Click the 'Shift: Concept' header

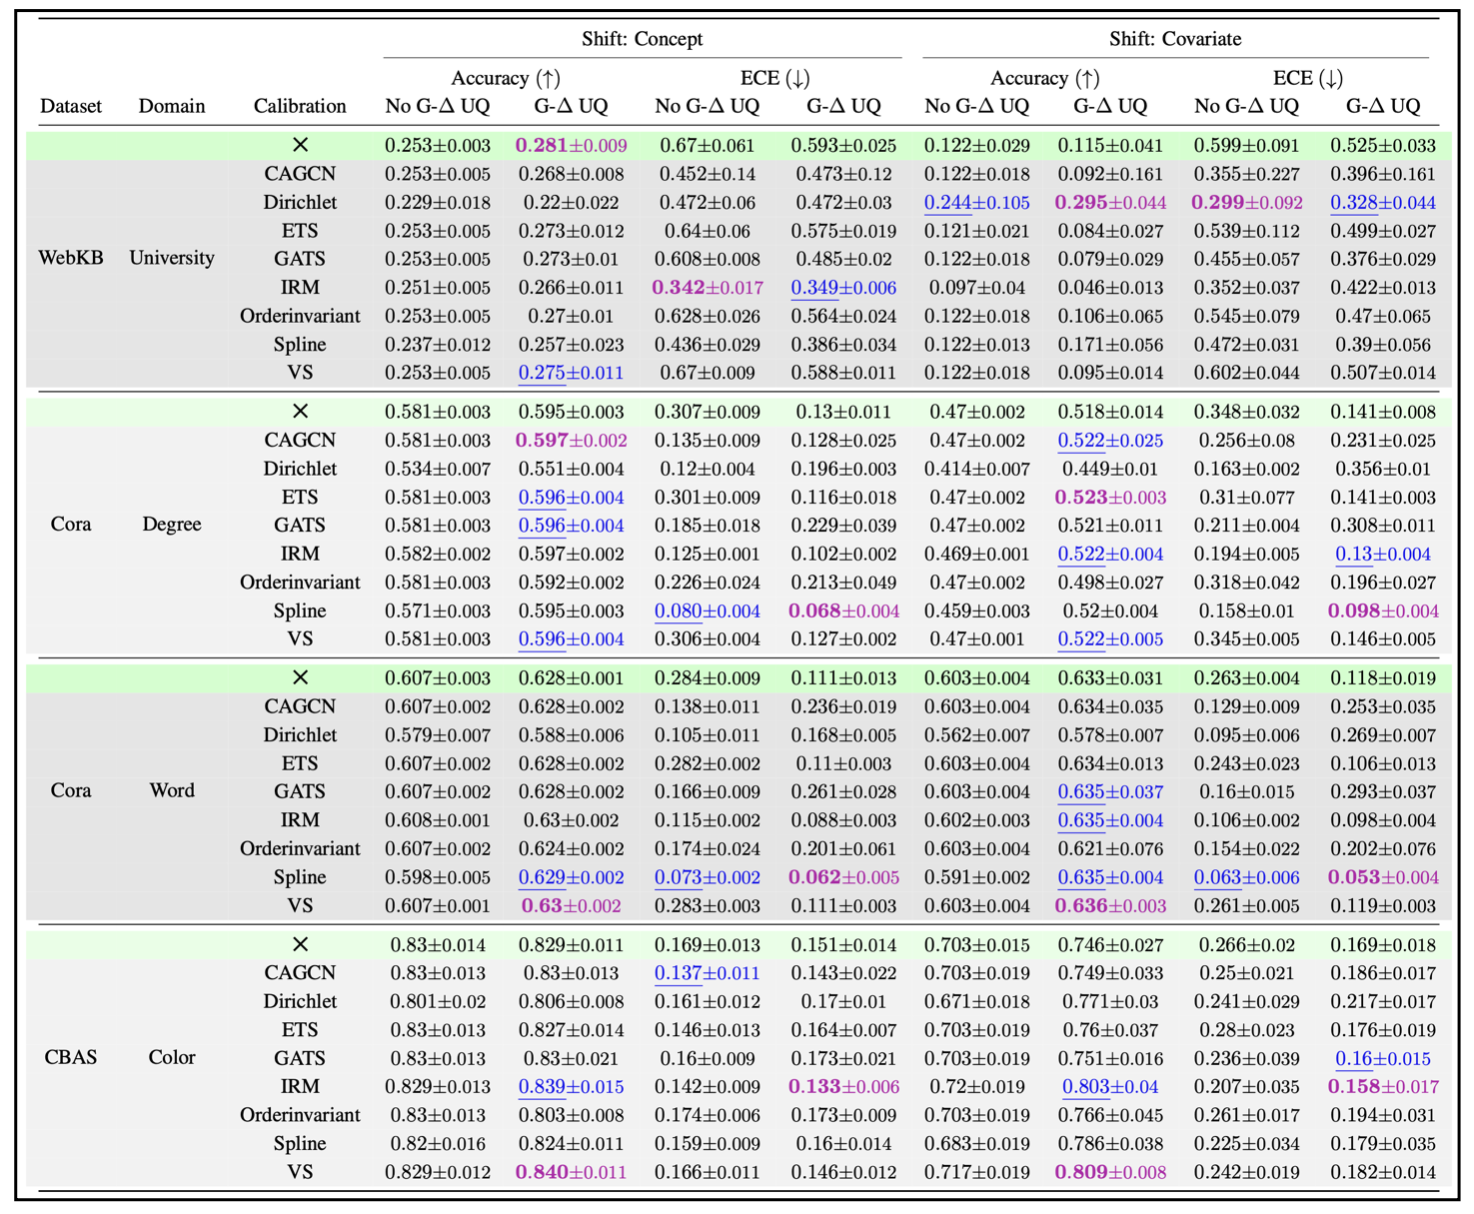642,39
